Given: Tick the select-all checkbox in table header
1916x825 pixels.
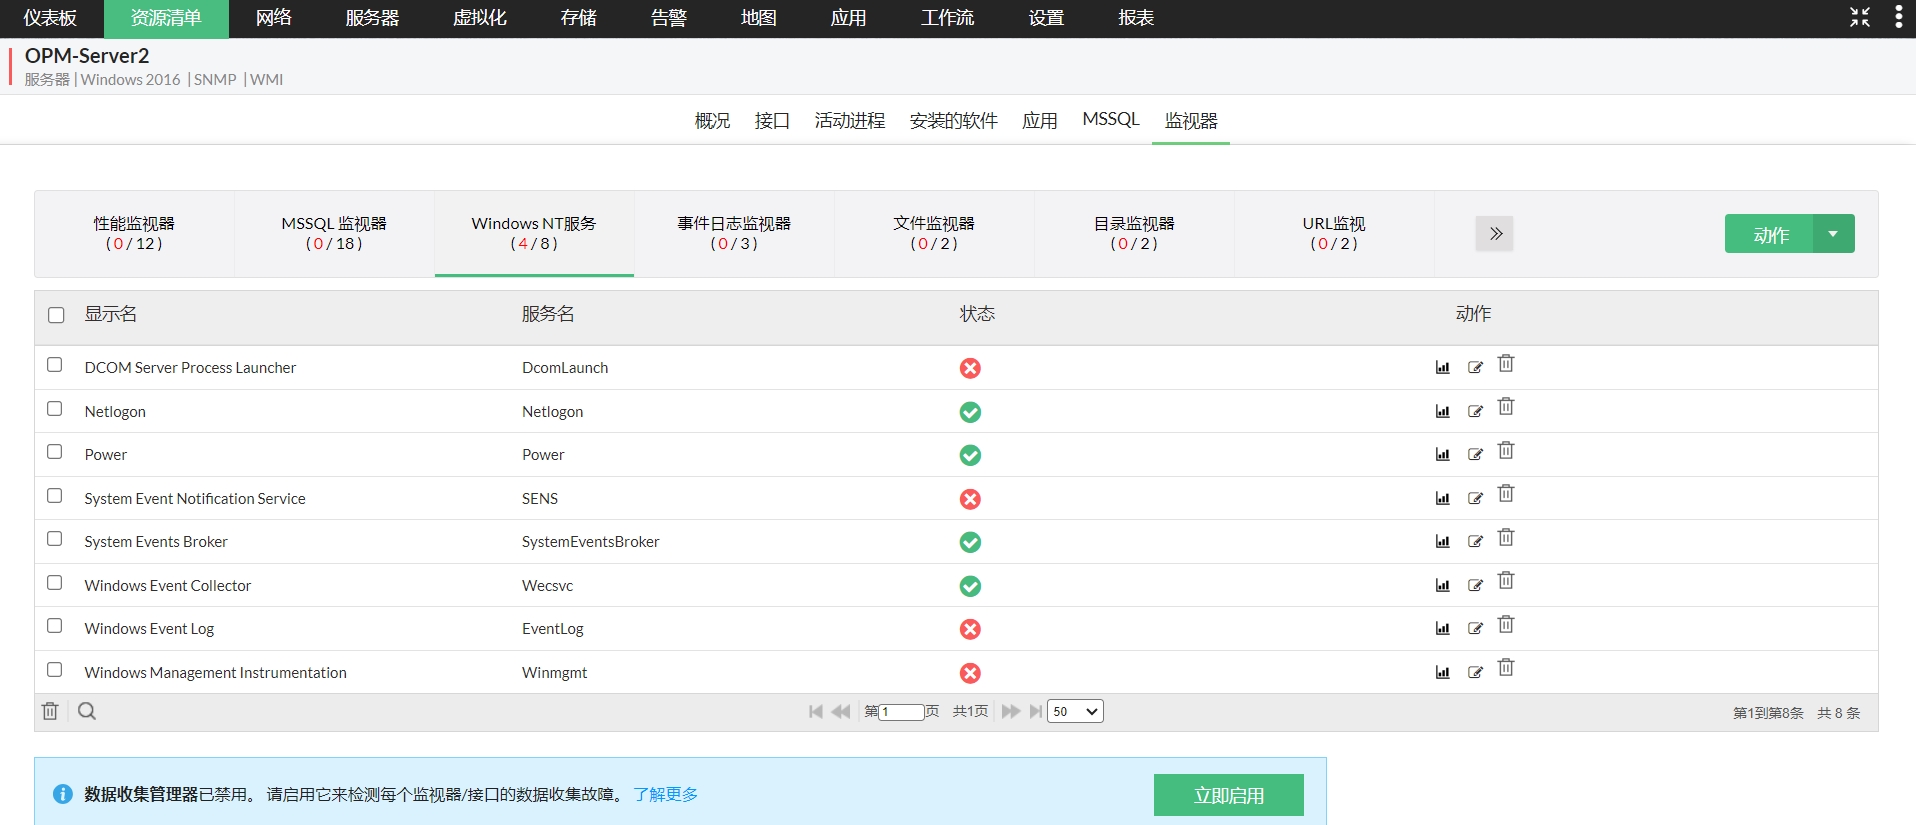Looking at the screenshot, I should coord(56,315).
